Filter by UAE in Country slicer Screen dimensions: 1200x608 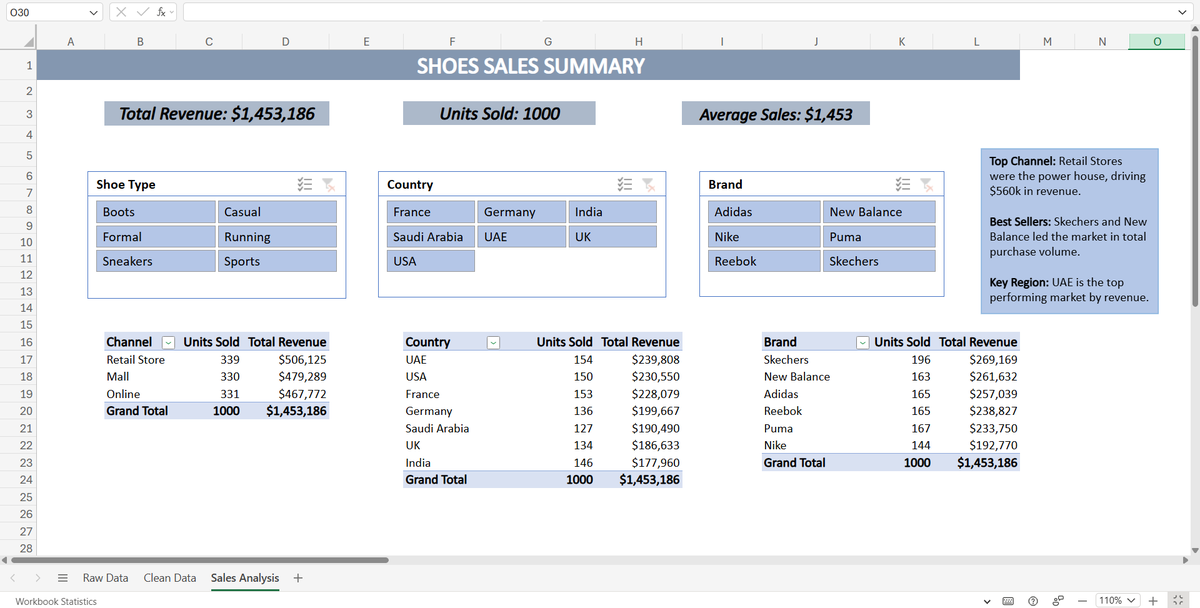(522, 237)
